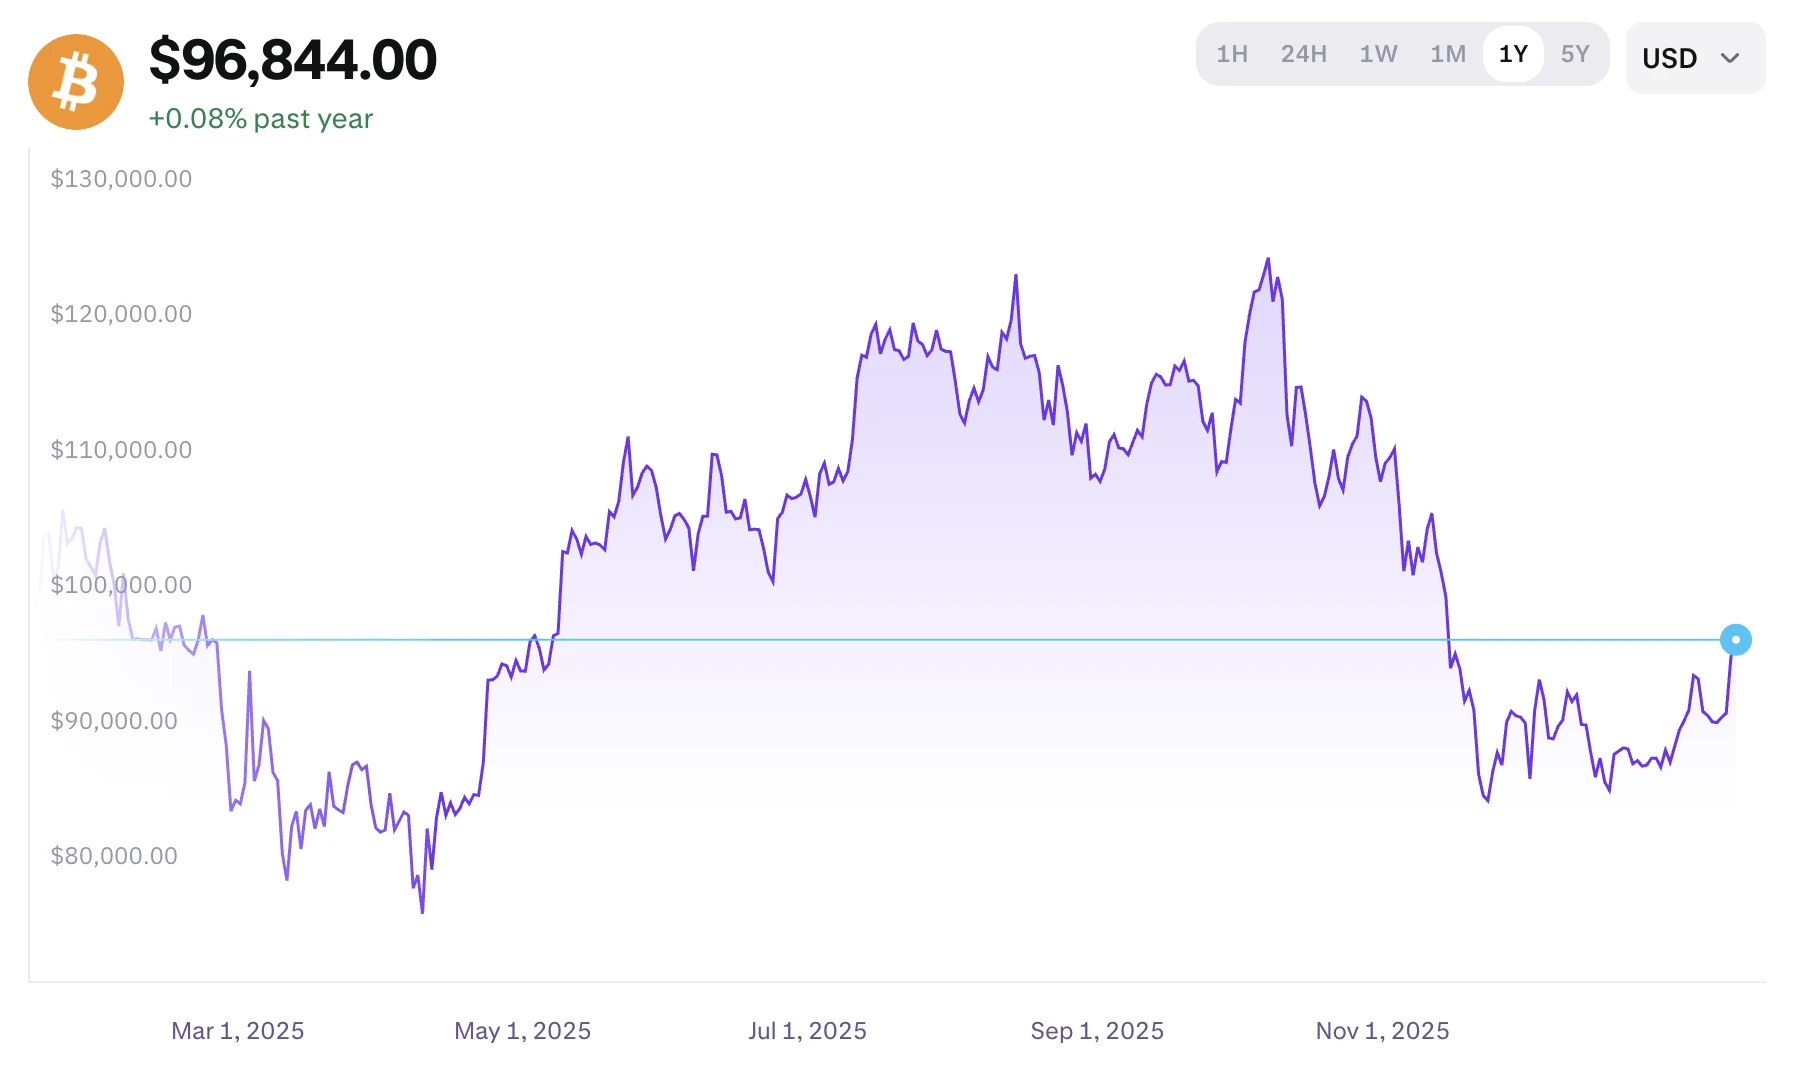The image size is (1798, 1080).
Task: Click the $110,000.00 y-axis label
Action: [121, 450]
